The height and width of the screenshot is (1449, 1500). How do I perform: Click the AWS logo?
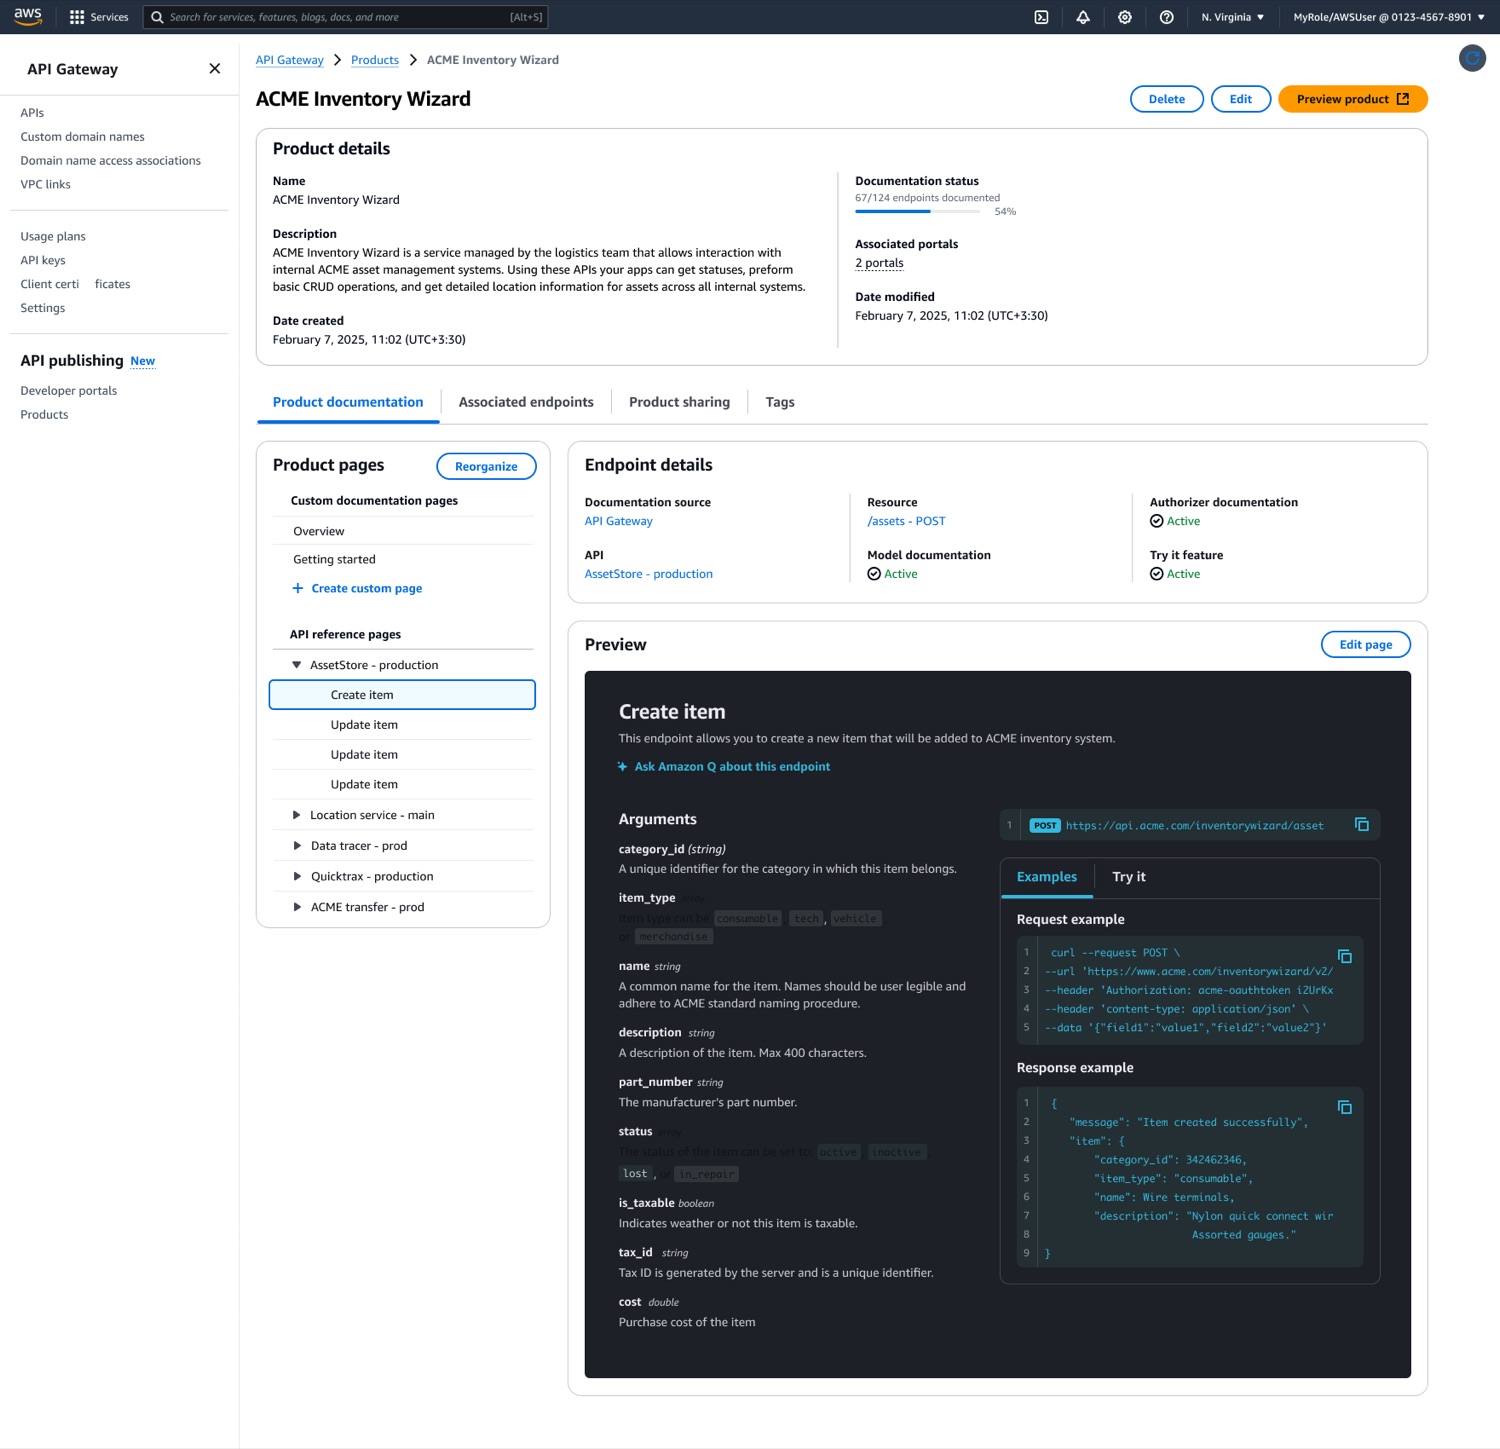[28, 16]
